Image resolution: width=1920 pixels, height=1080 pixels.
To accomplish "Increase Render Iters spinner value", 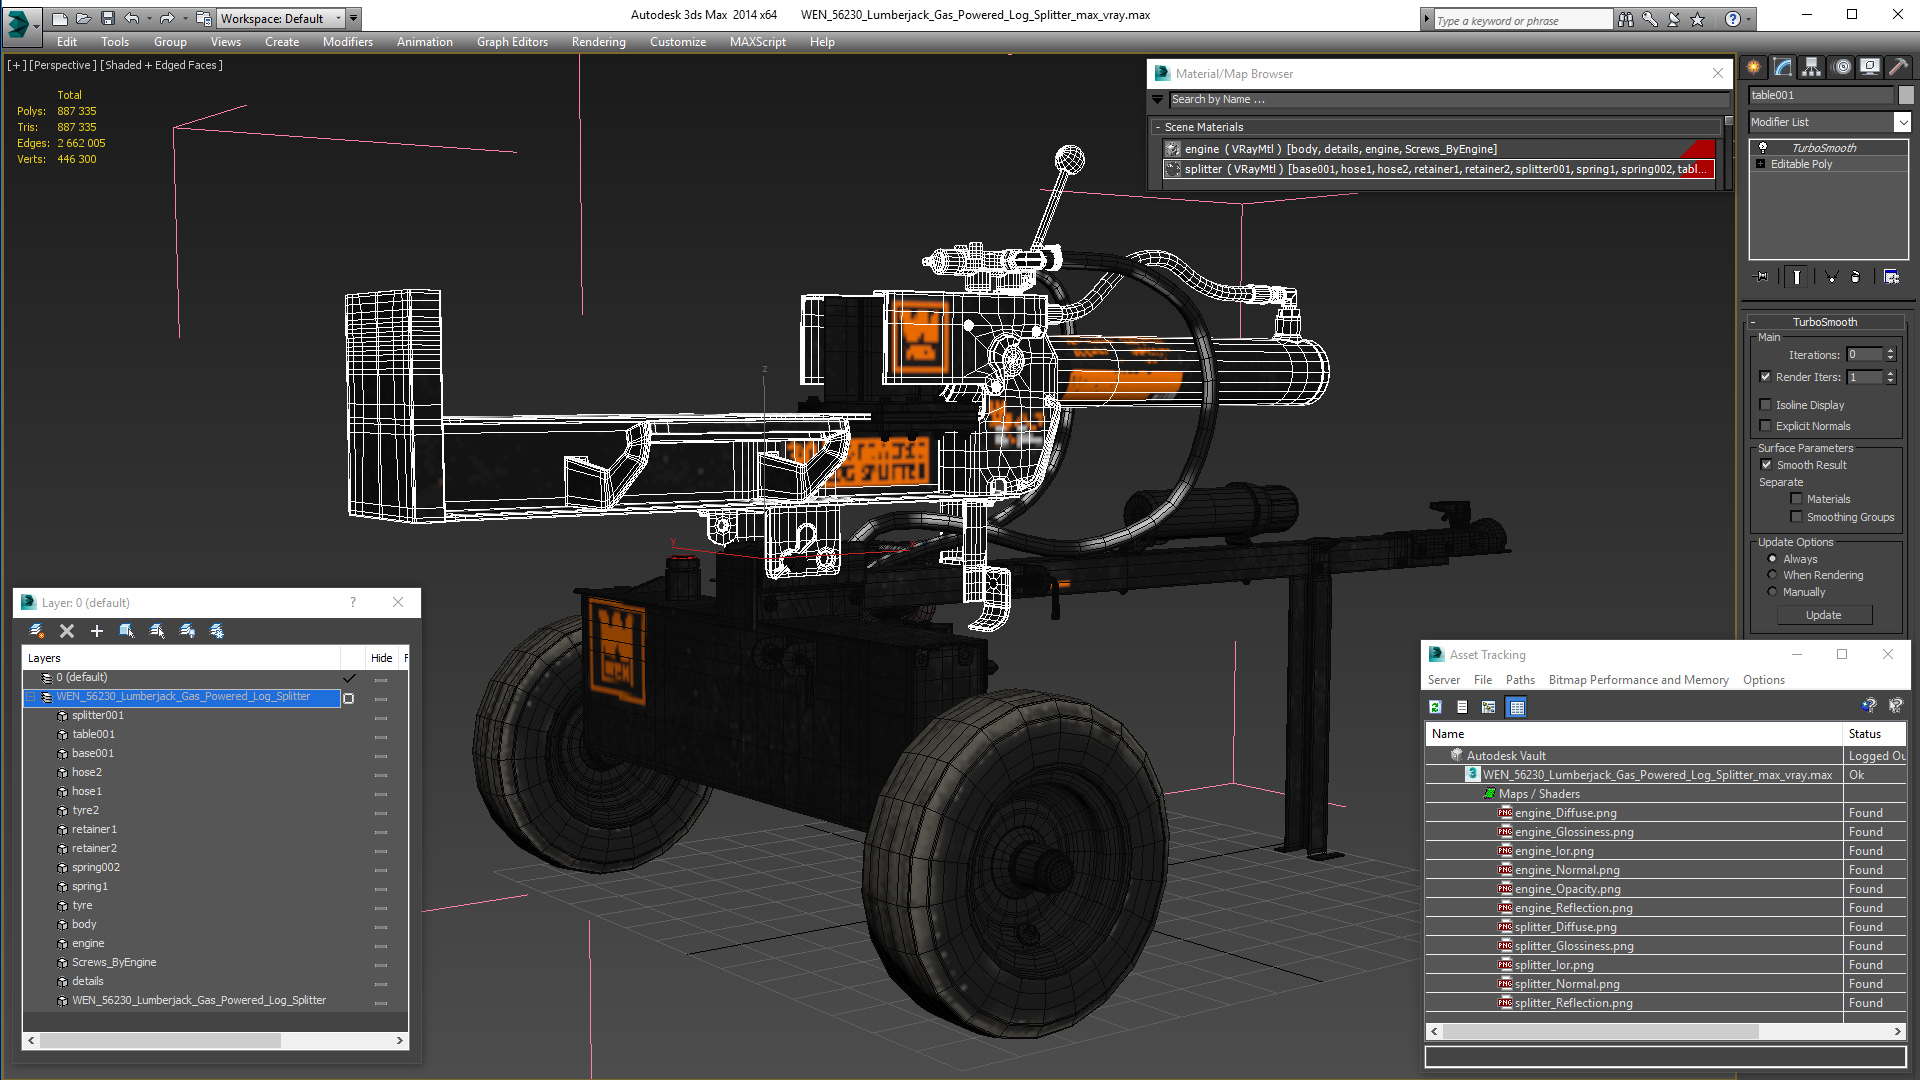I will [x=1890, y=373].
